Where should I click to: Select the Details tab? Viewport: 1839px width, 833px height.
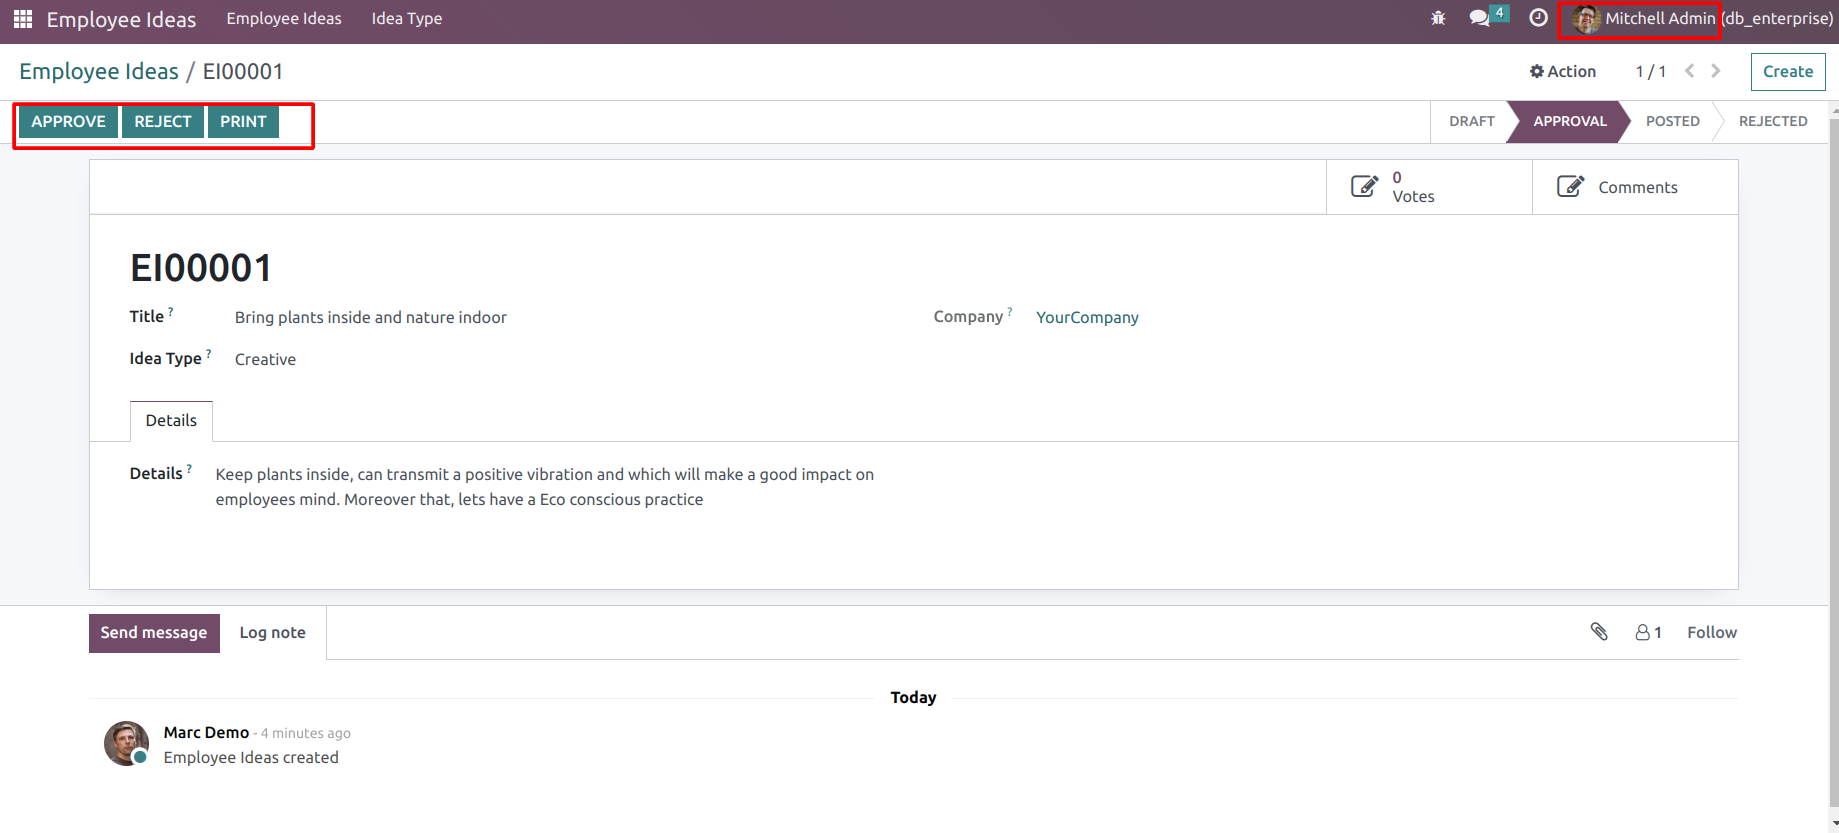pyautogui.click(x=171, y=421)
